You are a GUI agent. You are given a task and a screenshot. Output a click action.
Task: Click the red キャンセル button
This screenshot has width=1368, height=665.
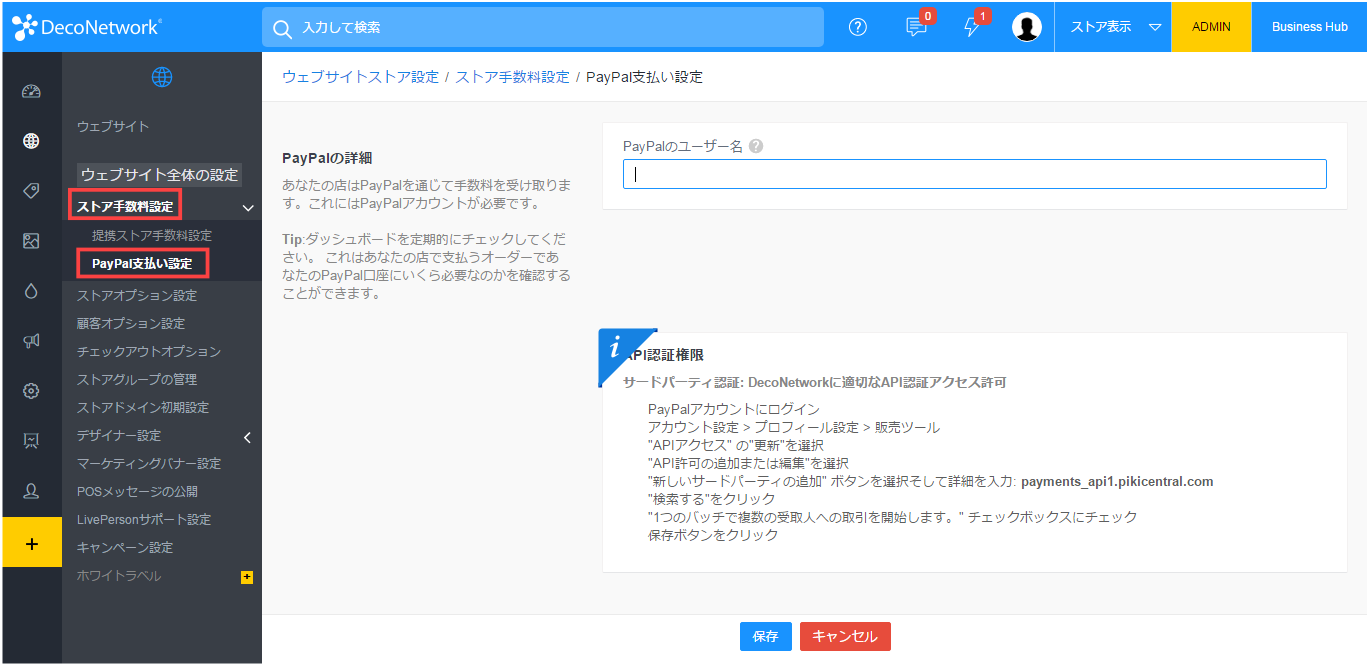coord(845,637)
